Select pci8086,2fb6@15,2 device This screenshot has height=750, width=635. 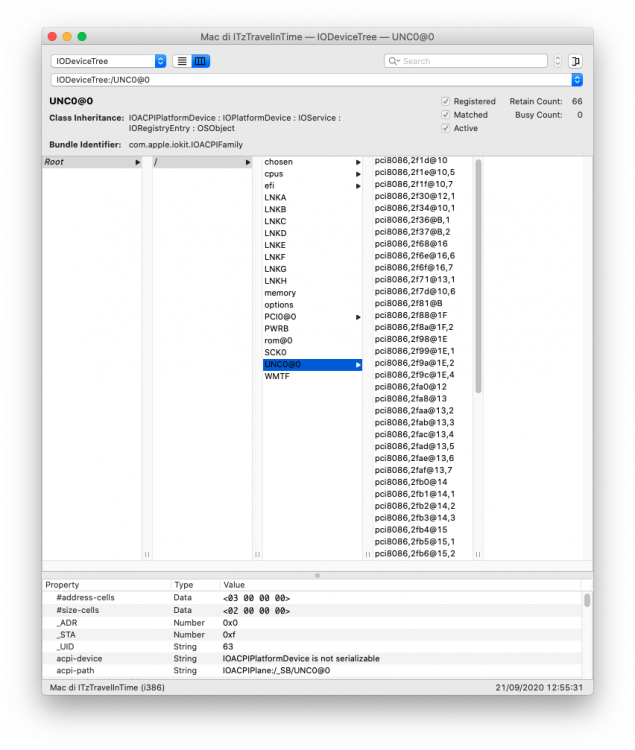pyautogui.click(x=423, y=554)
